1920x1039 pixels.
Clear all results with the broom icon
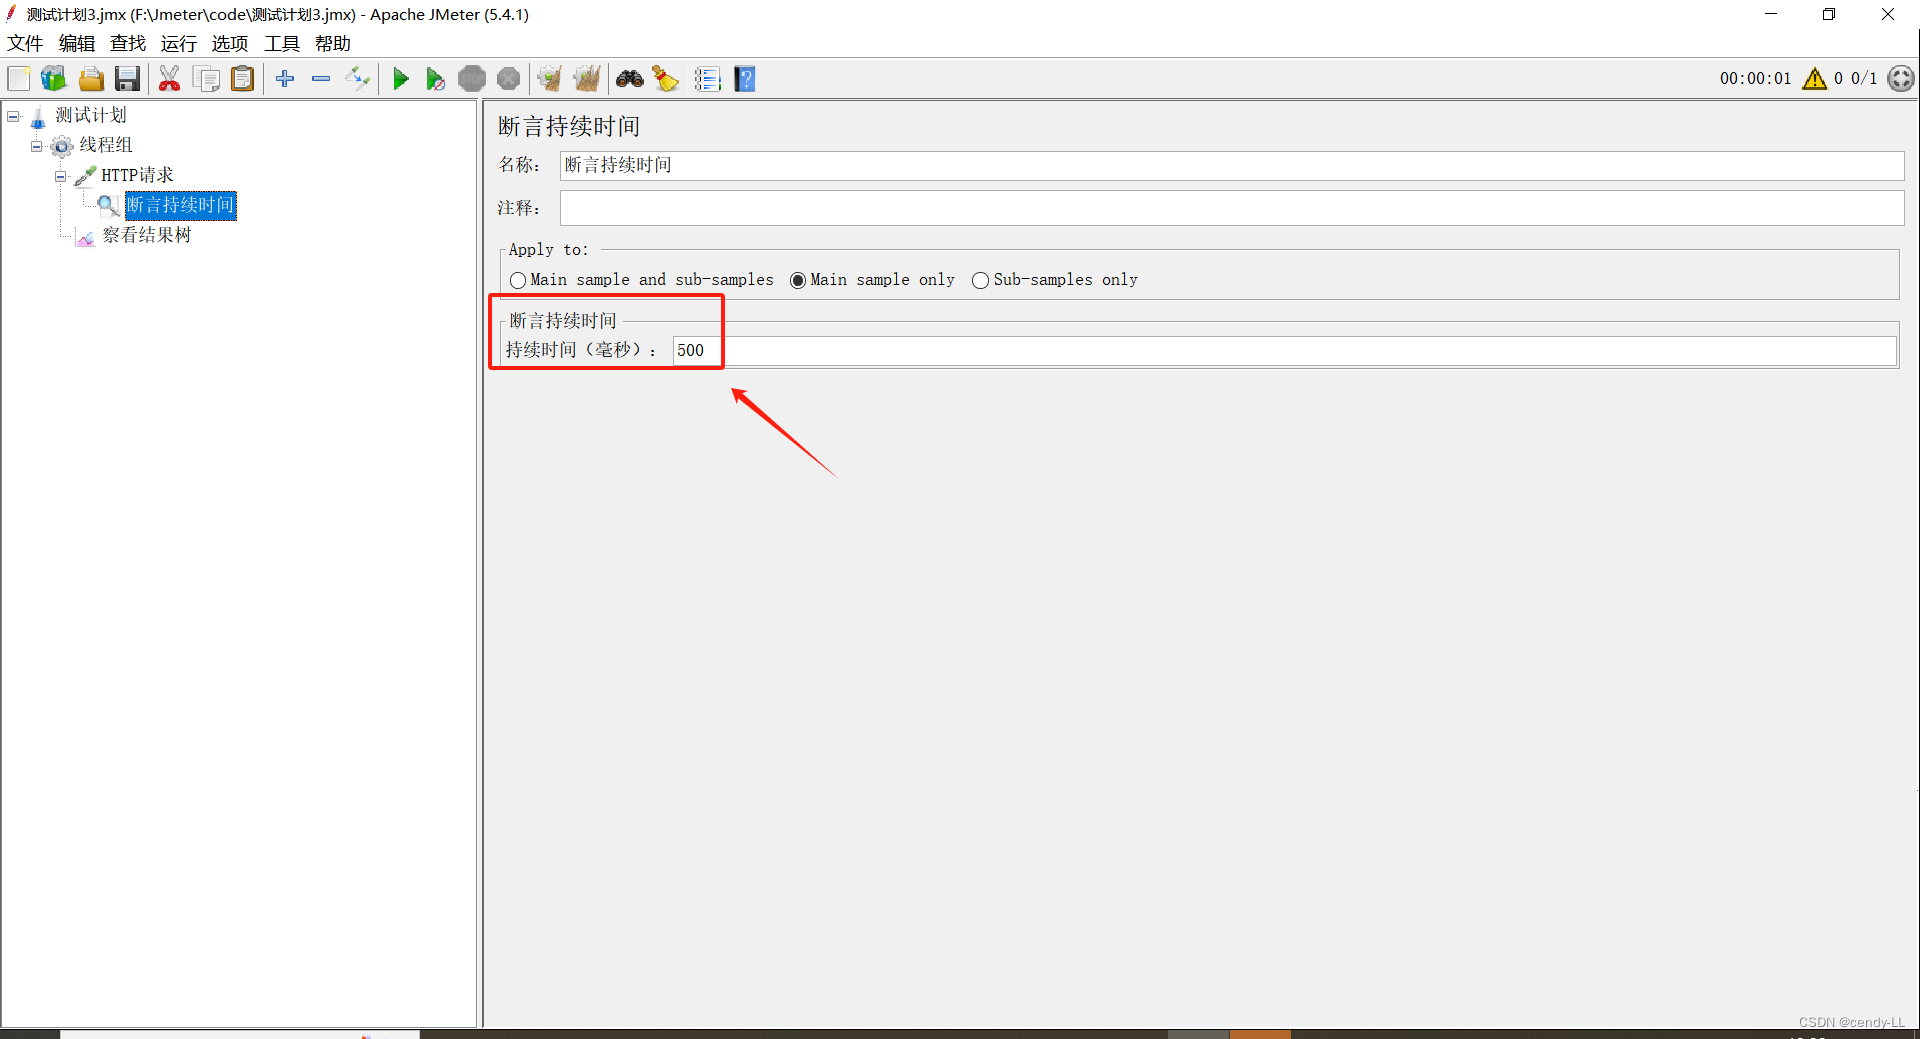pos(665,78)
